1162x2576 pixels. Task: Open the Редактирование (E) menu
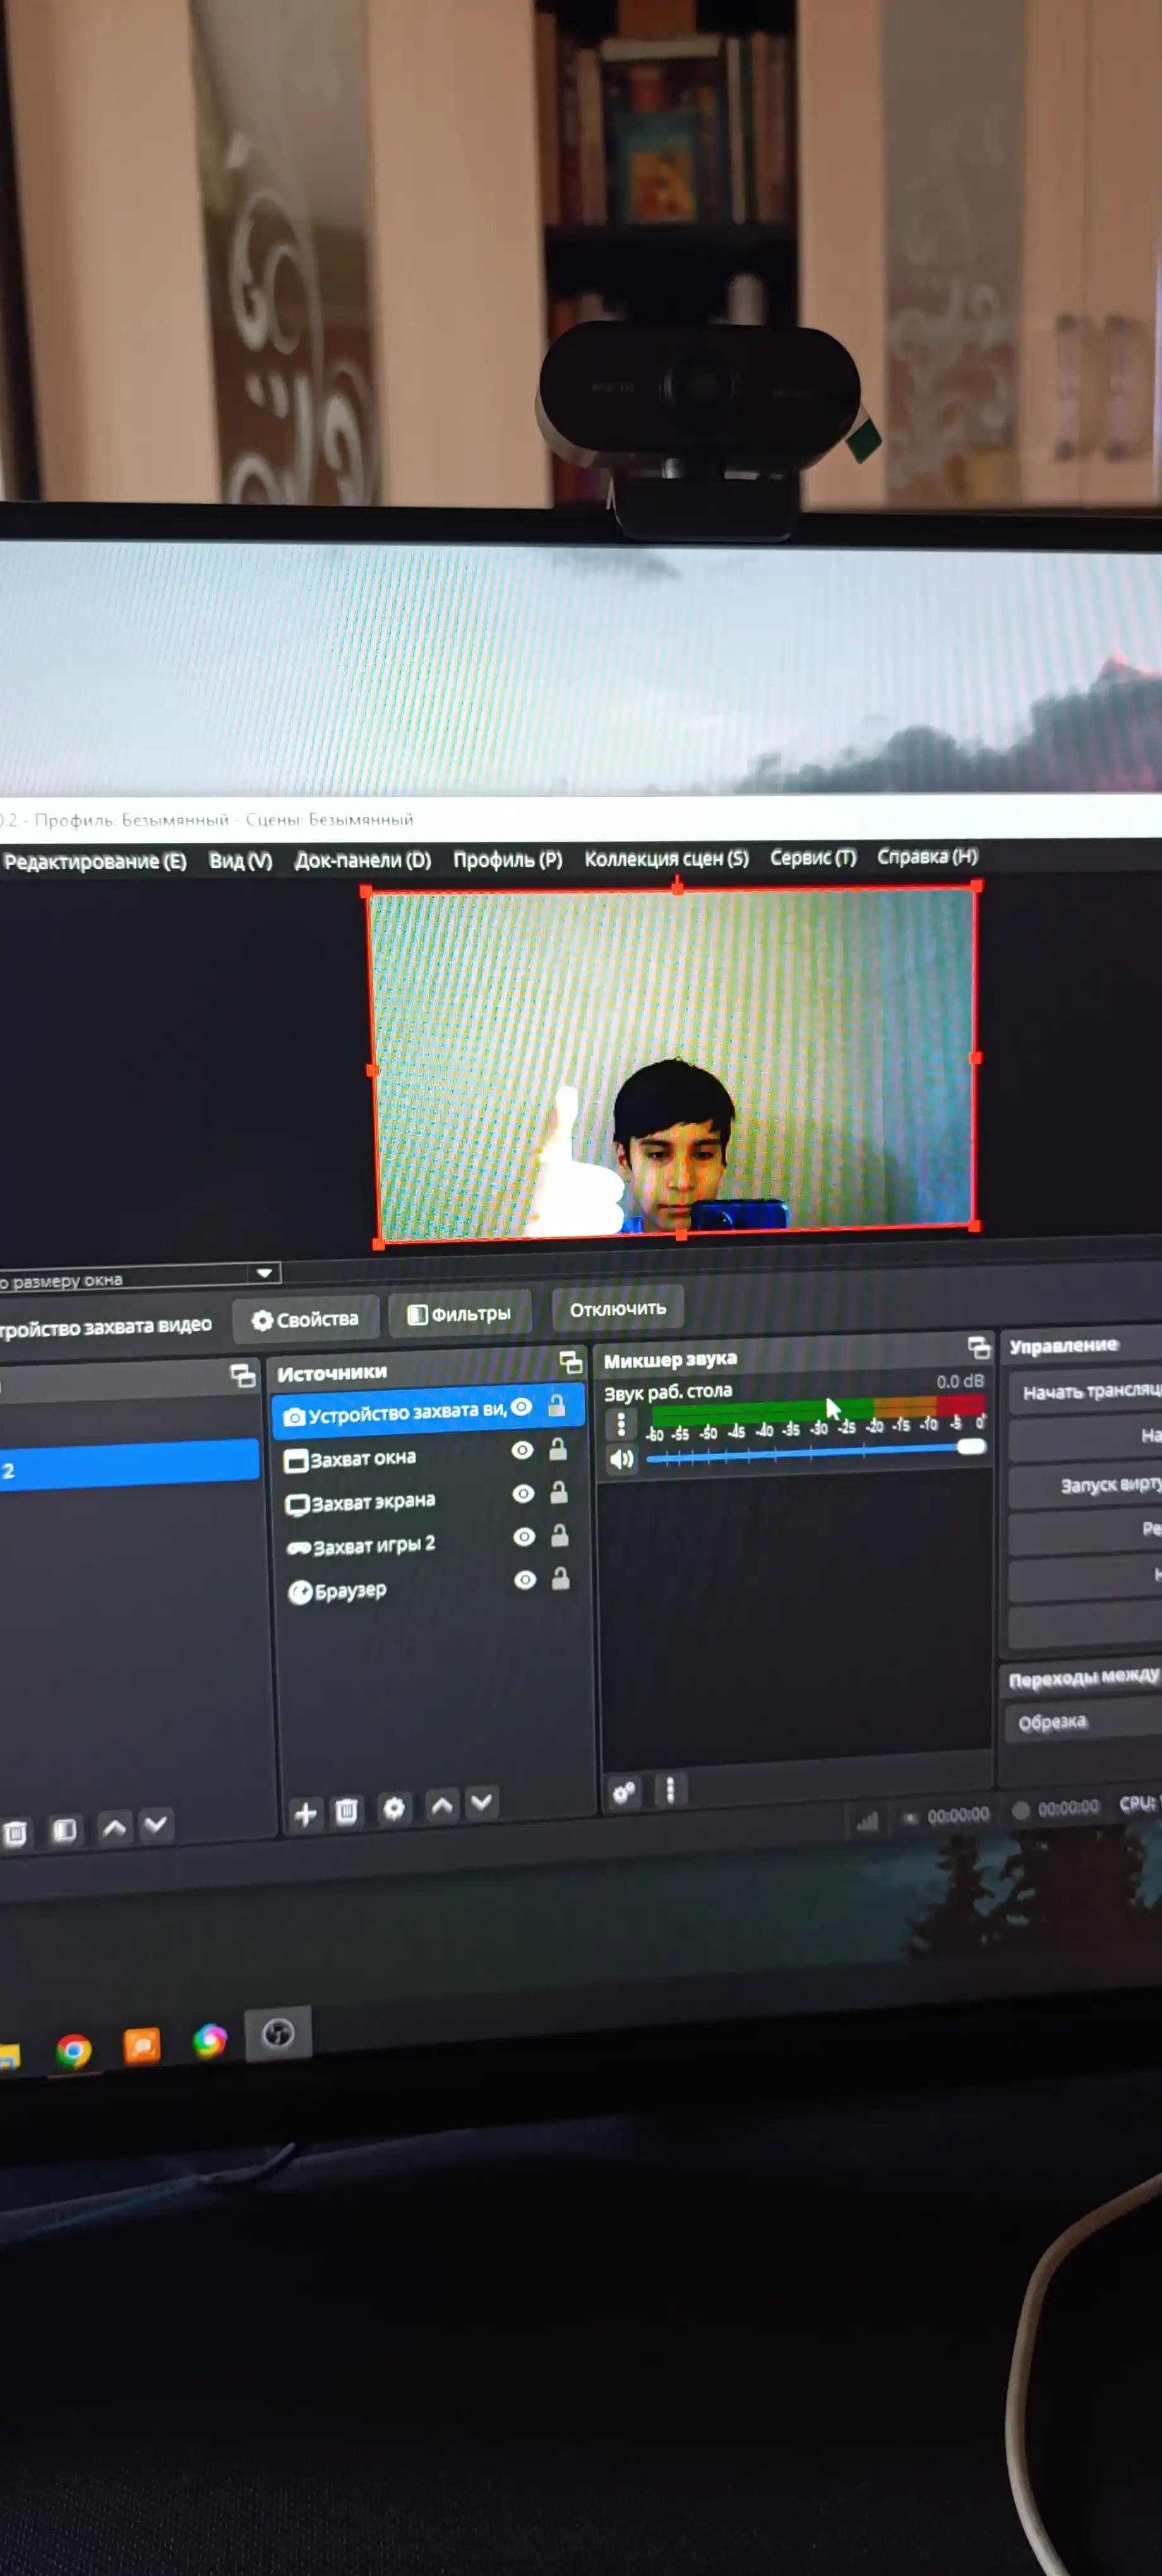[94, 862]
